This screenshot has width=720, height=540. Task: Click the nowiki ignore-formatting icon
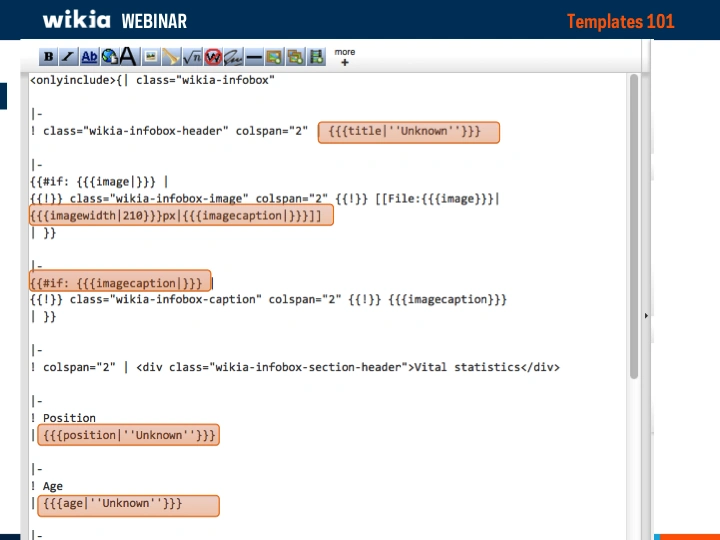pos(213,57)
